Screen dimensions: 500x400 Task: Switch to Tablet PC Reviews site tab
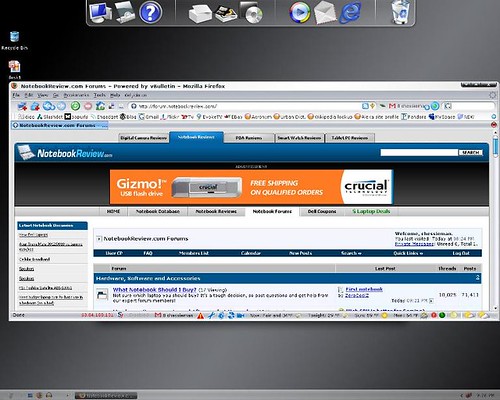tap(350, 138)
